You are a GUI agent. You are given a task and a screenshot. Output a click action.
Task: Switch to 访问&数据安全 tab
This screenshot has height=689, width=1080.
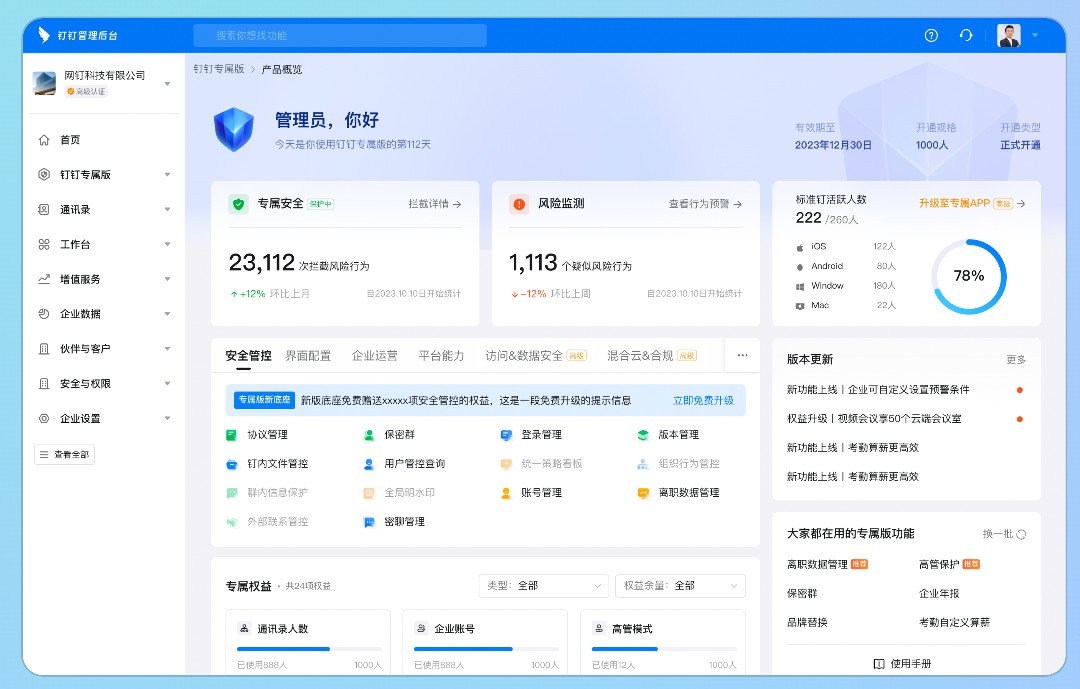(535, 356)
